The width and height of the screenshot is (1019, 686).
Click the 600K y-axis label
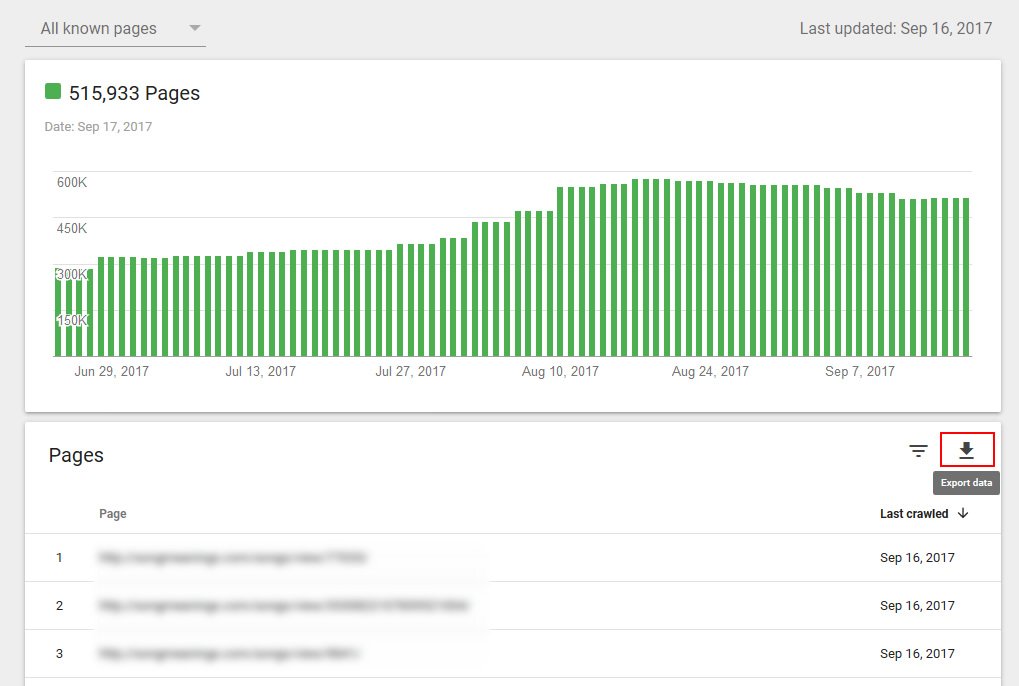(x=71, y=183)
